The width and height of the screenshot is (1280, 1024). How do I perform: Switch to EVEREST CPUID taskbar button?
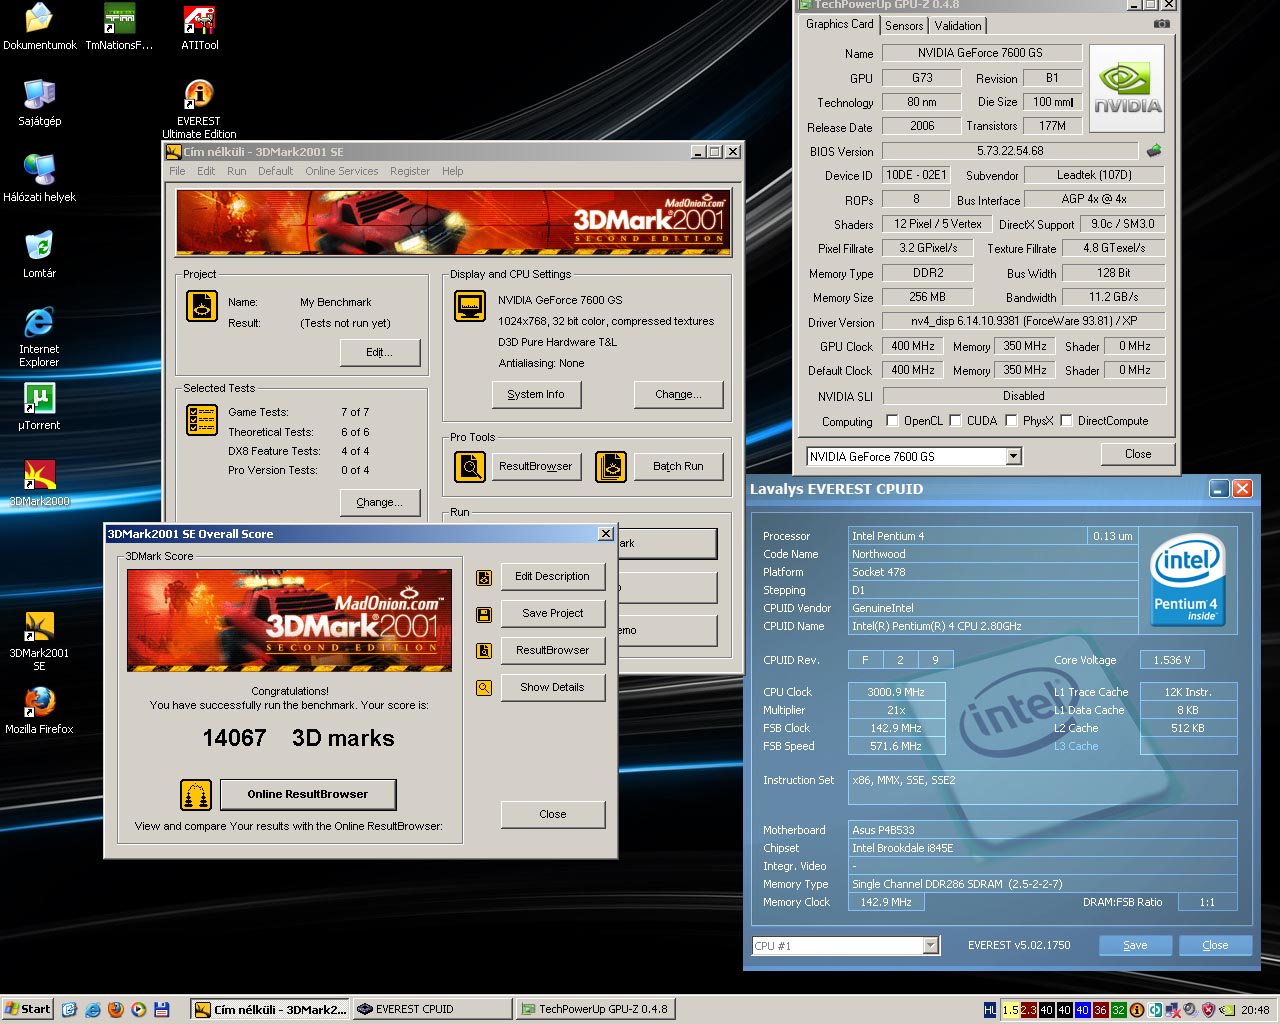tap(433, 1010)
